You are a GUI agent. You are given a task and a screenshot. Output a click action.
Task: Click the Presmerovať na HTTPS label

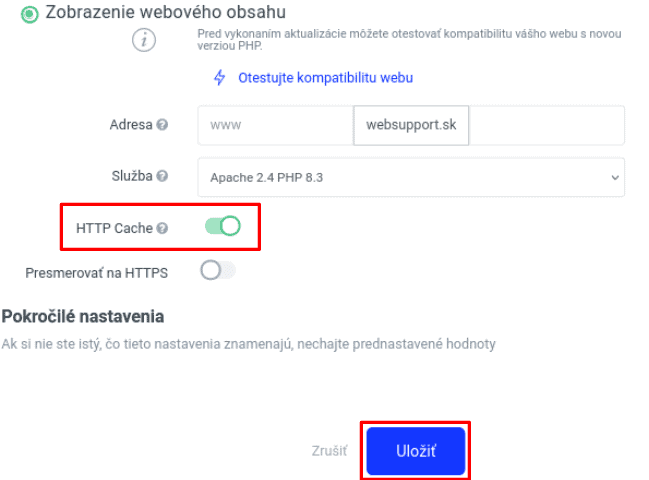(96, 272)
